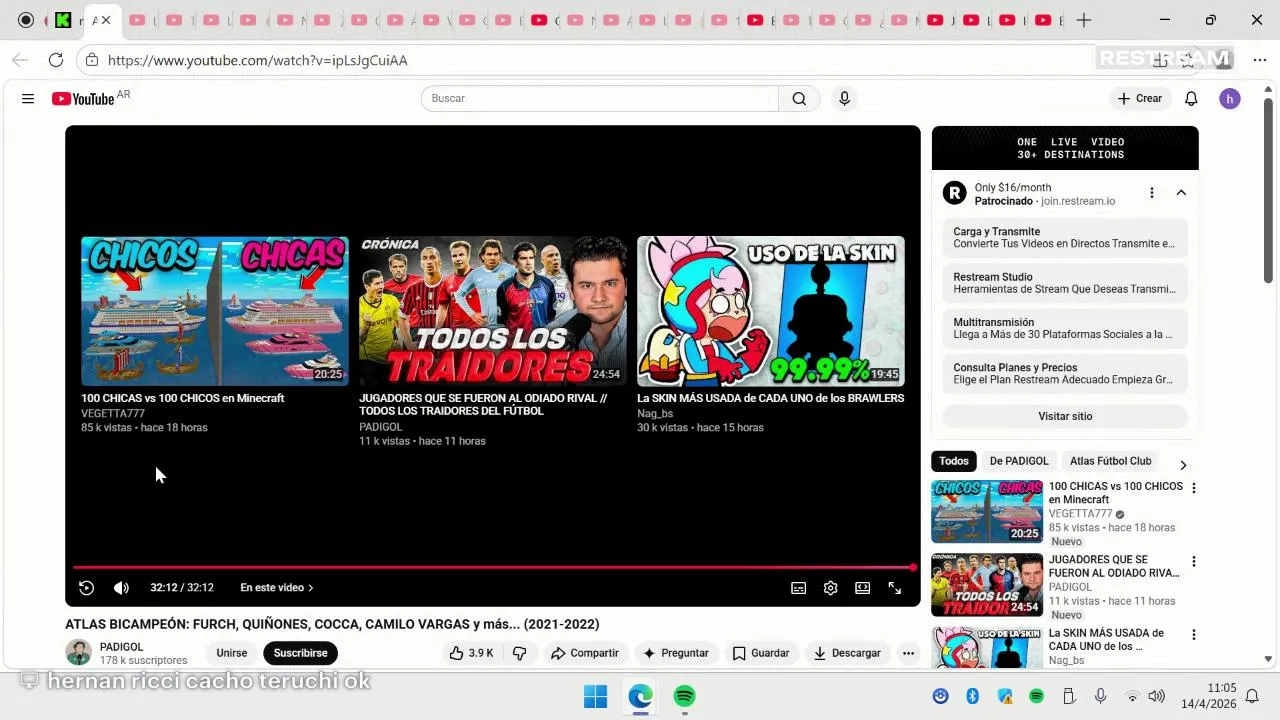Viewport: 1280px width, 720px height.
Task: Click the address bar URL
Action: tap(257, 60)
